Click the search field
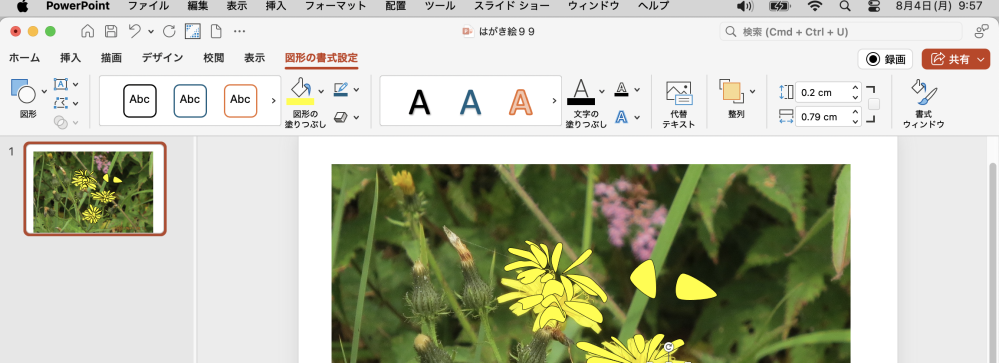 tap(841, 32)
